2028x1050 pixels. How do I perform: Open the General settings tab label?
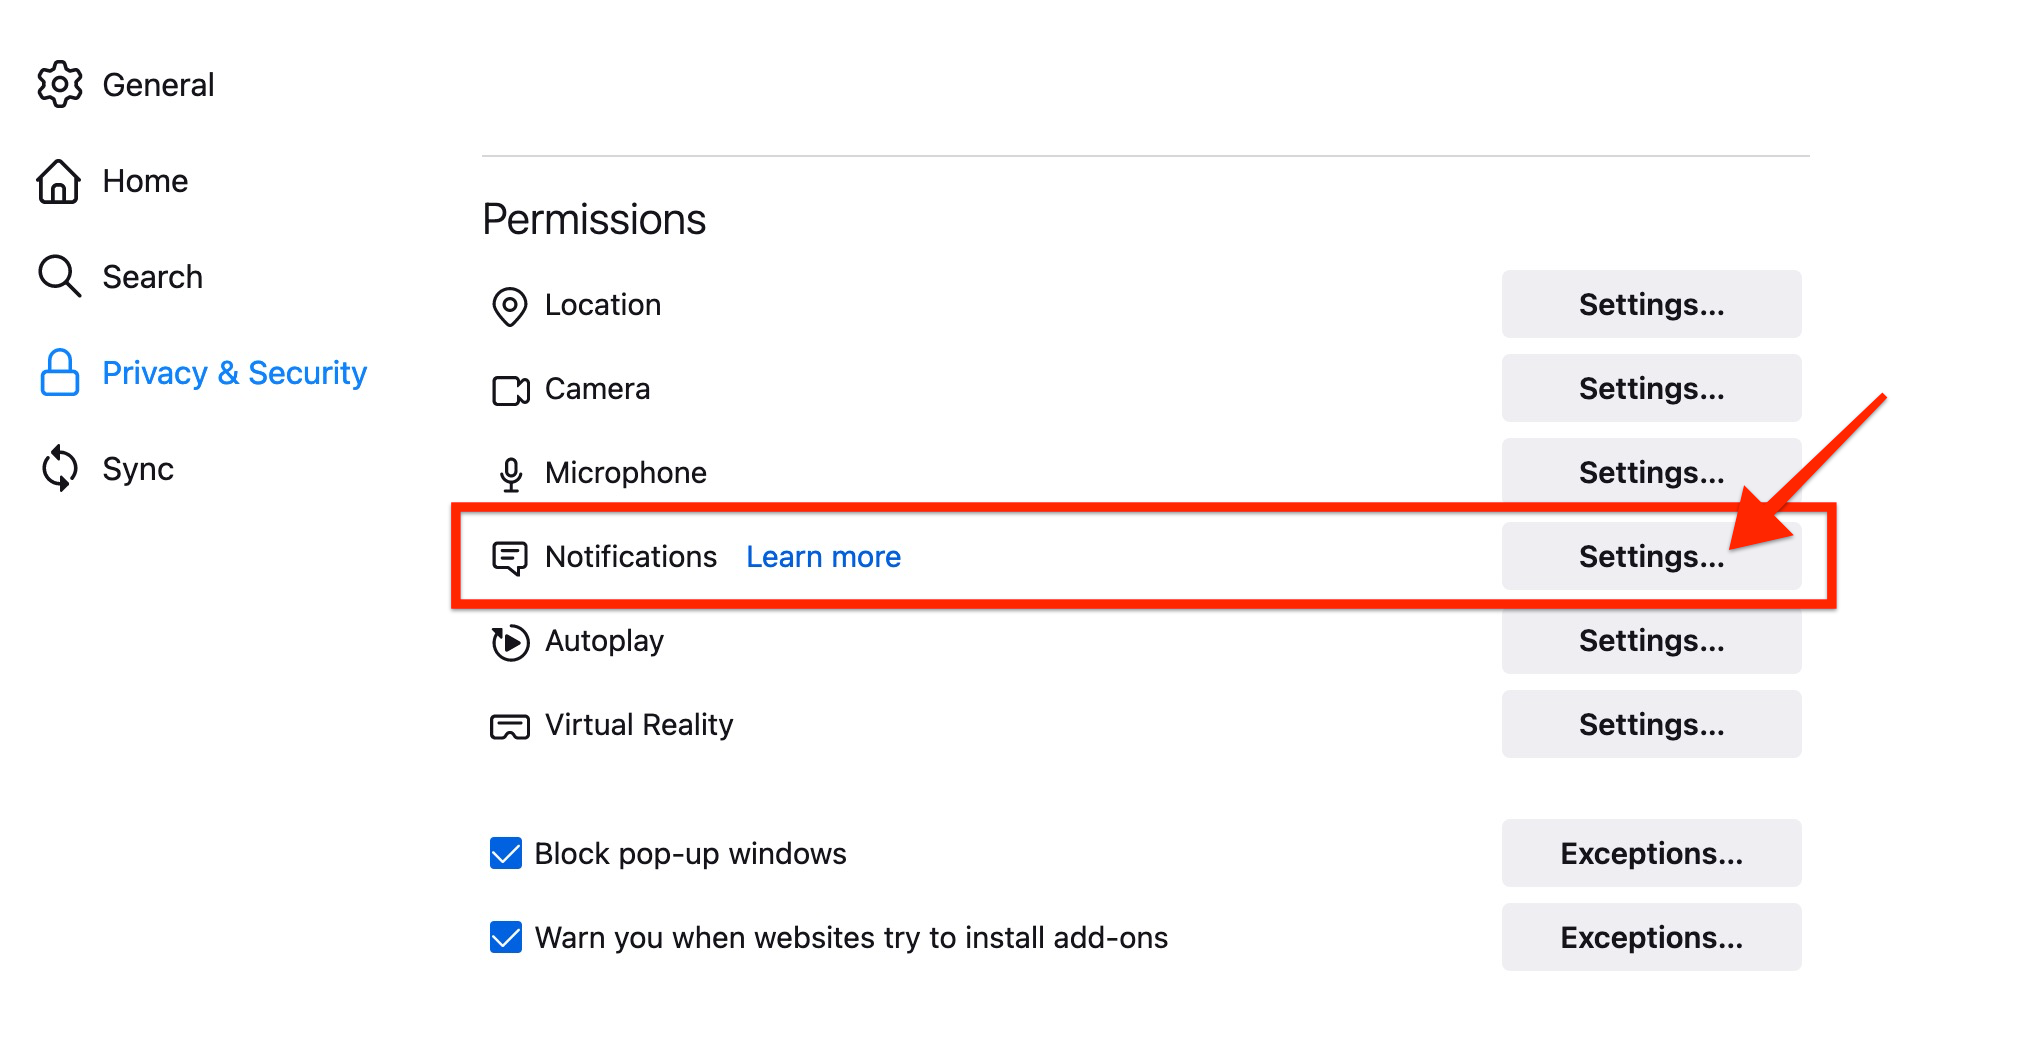[x=158, y=85]
